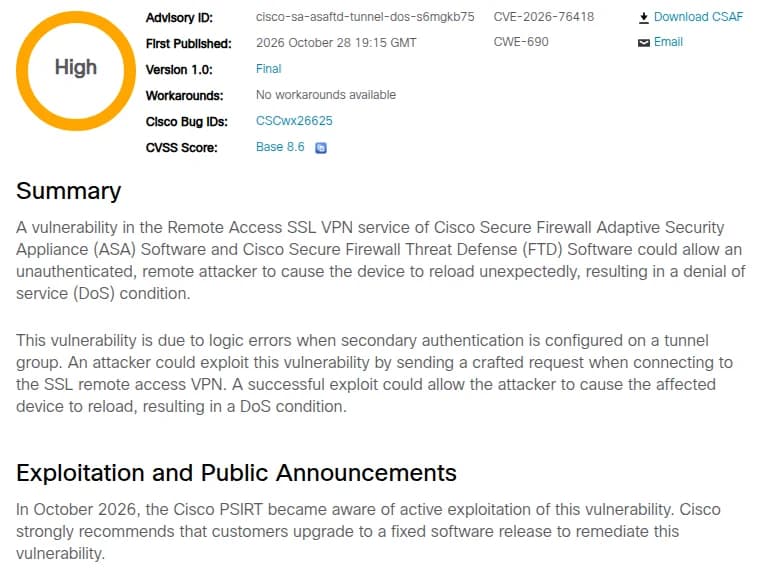Click the First Published label
Screen dimensions: 768x580
click(189, 44)
